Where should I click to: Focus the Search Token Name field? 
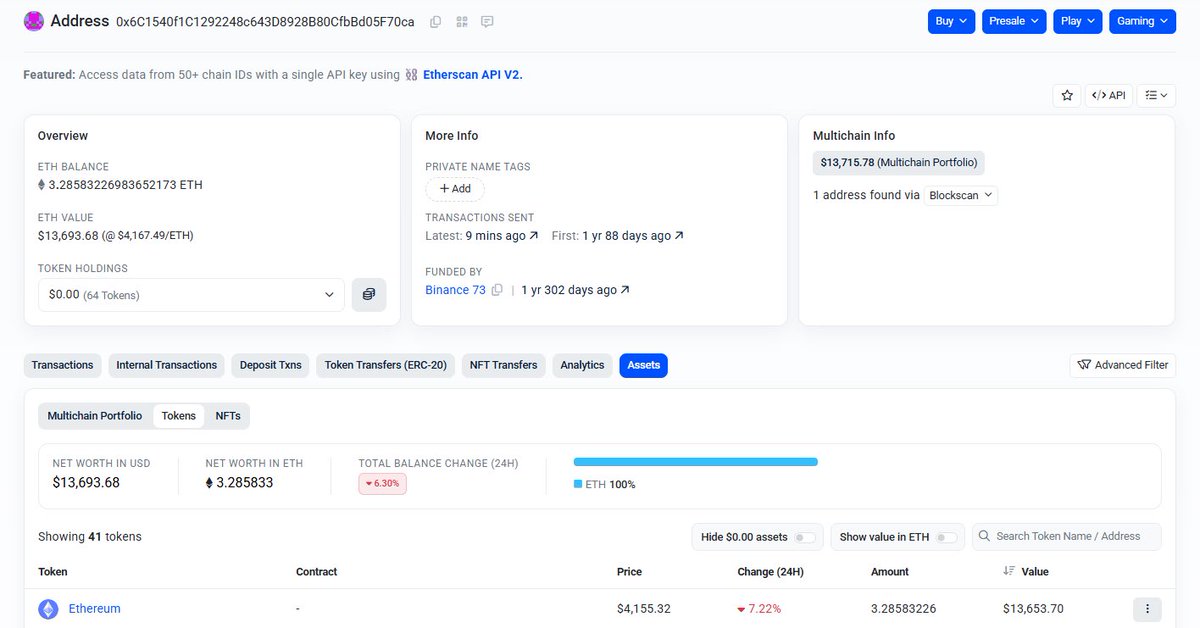1067,537
